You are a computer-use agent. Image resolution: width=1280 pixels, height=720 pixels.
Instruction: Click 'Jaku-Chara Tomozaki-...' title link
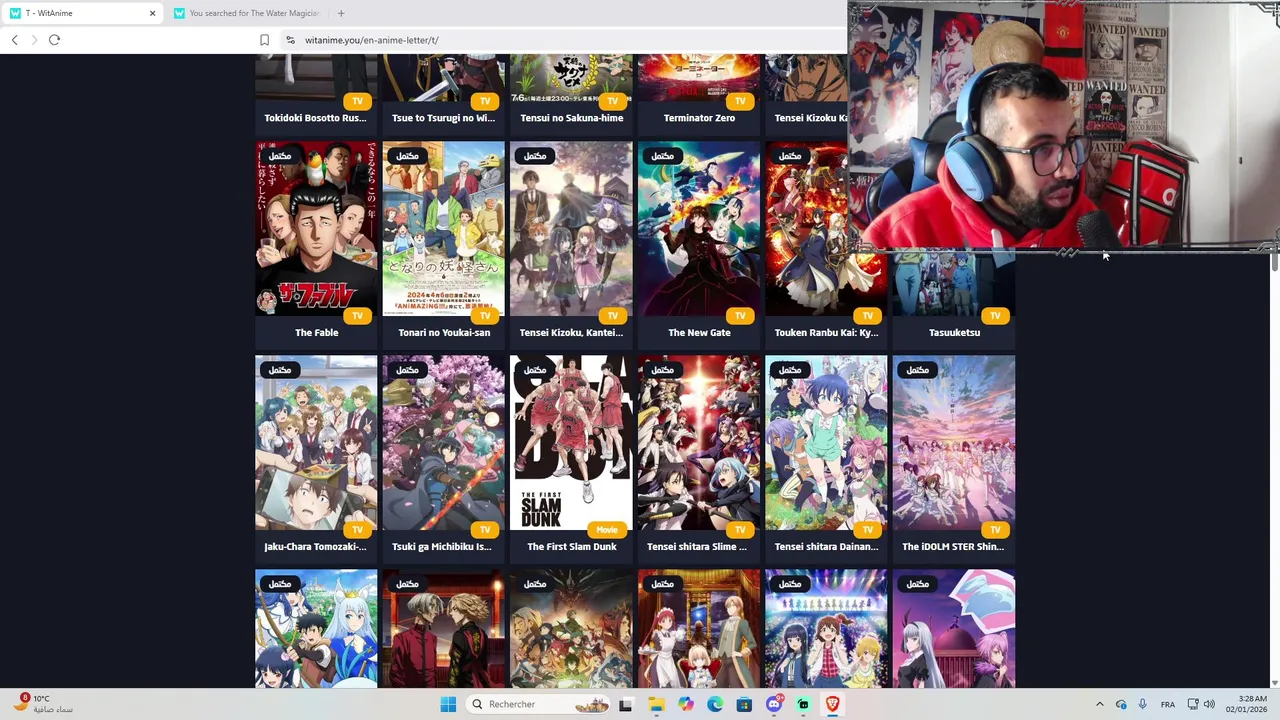click(315, 546)
